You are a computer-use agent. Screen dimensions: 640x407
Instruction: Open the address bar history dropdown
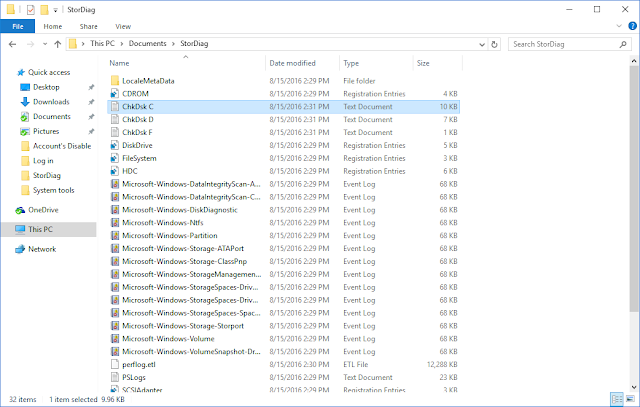482,44
